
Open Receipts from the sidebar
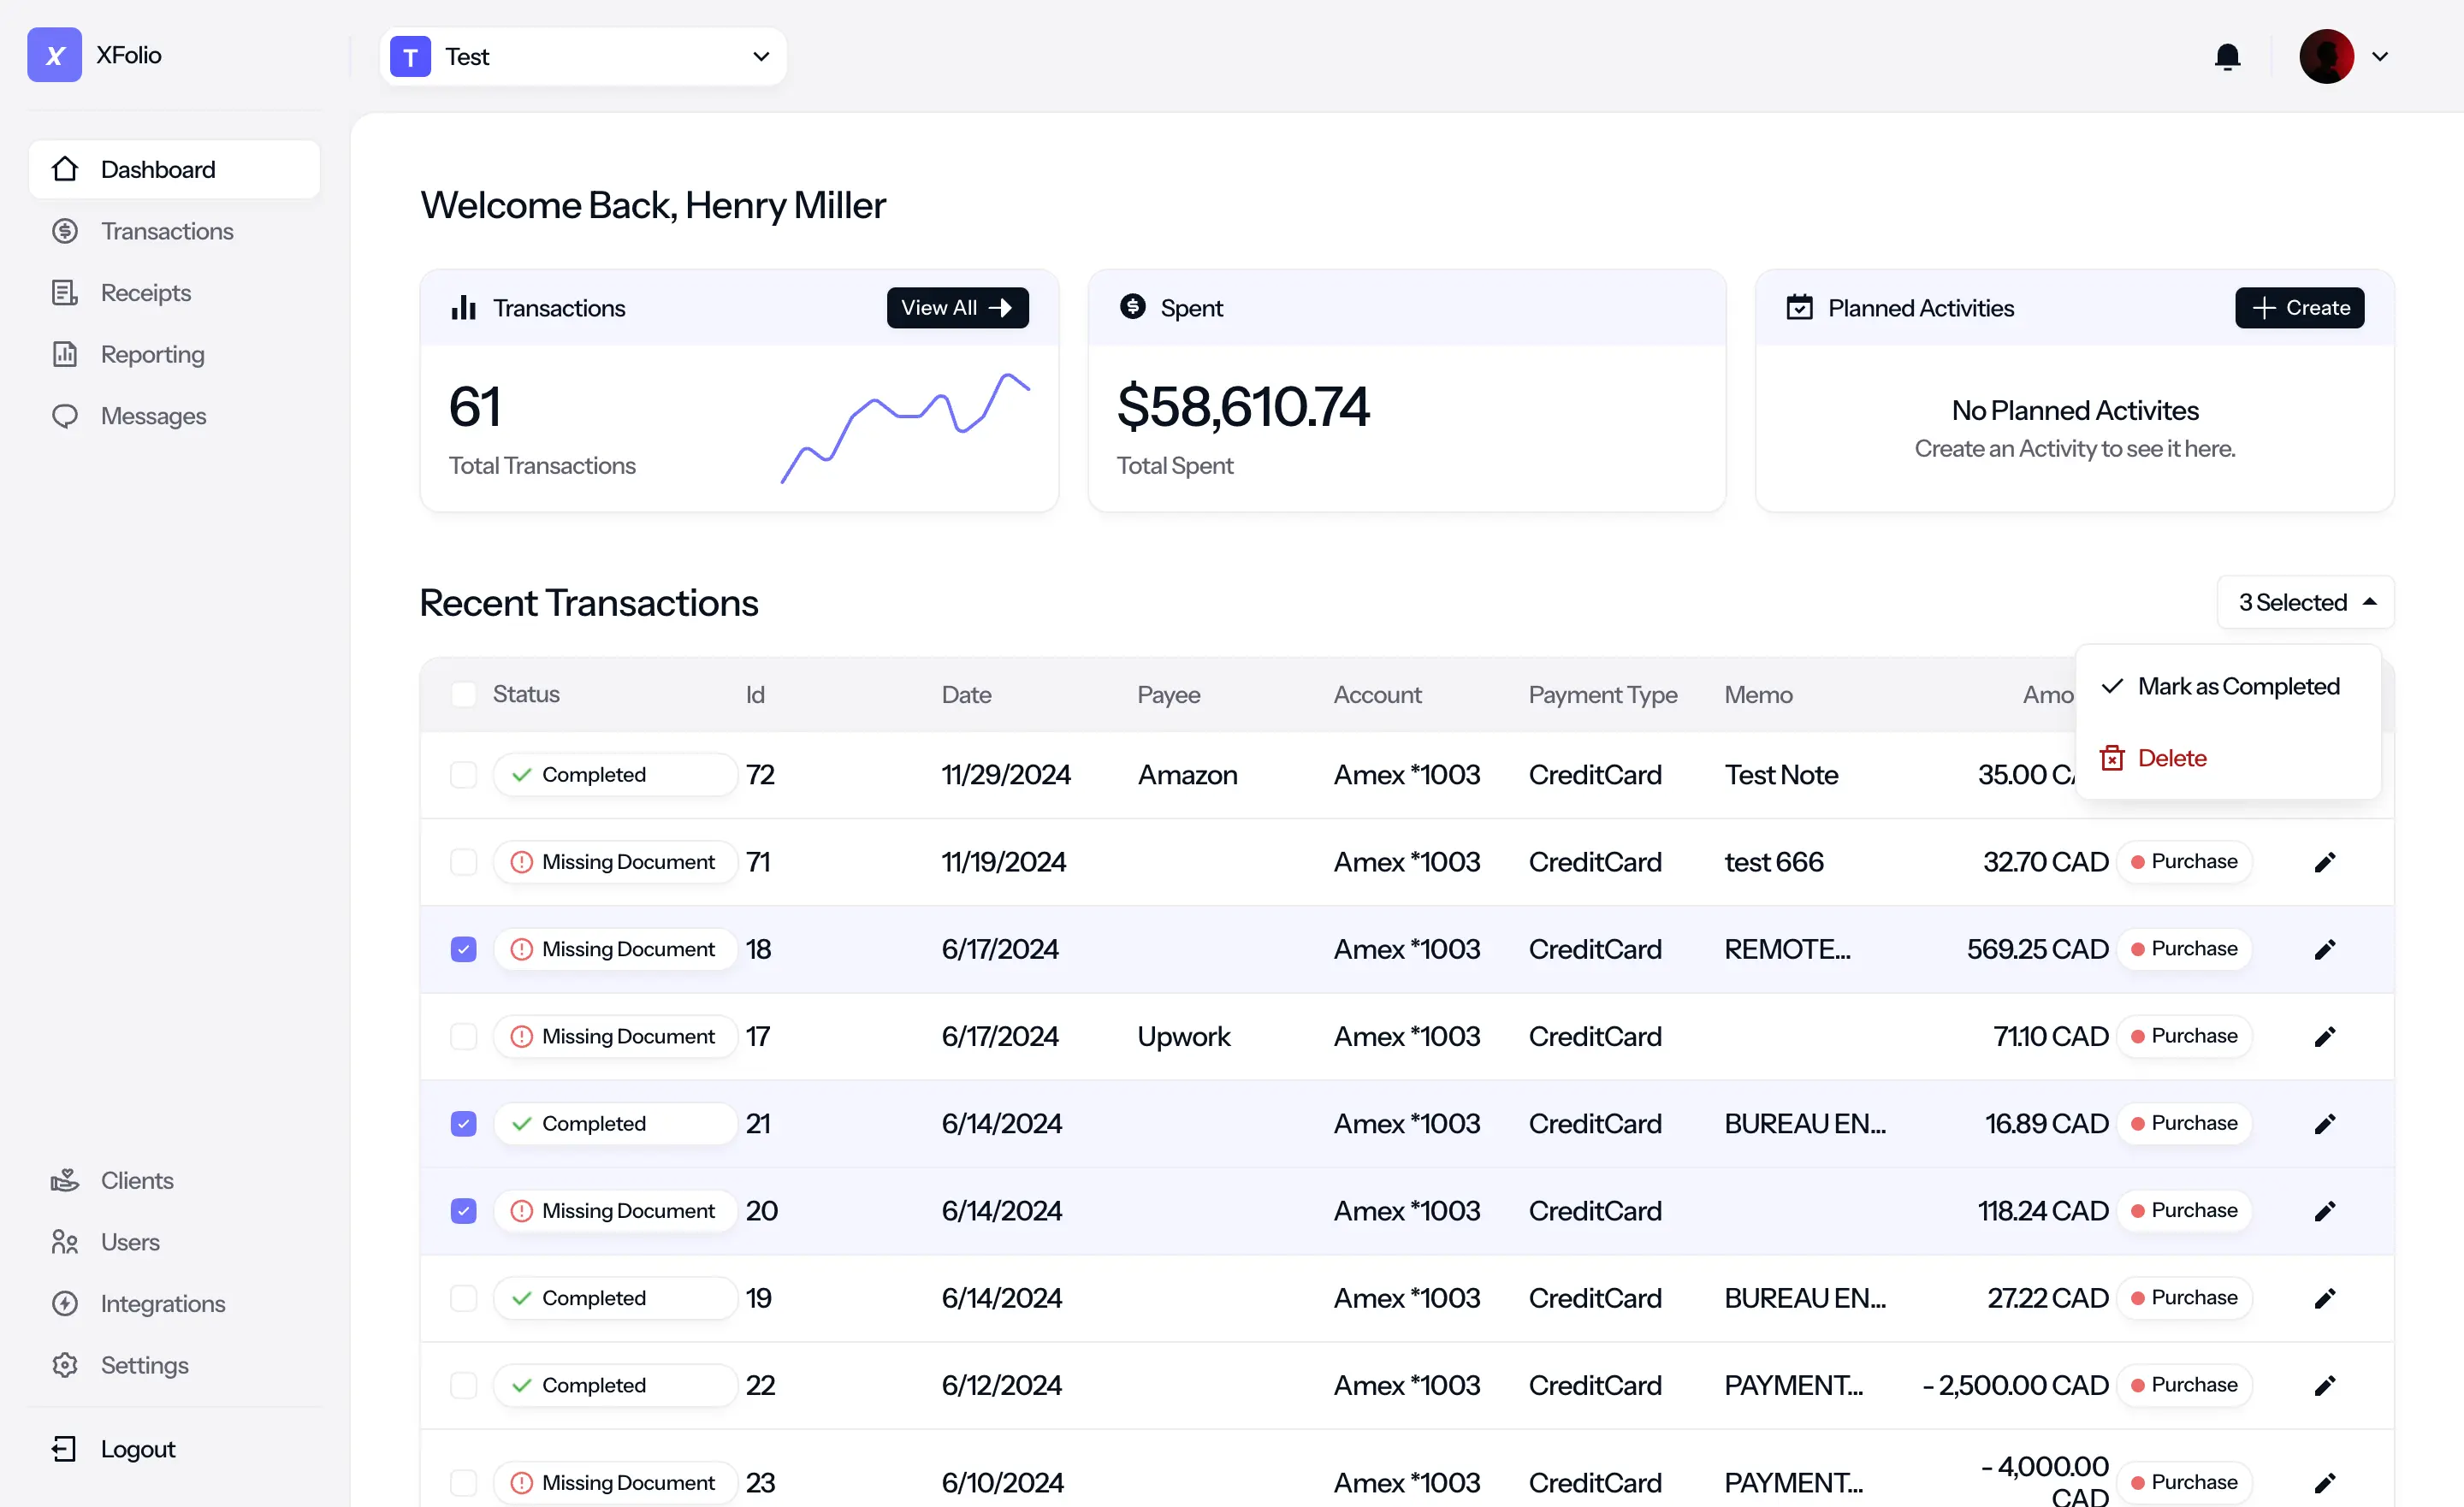145,293
